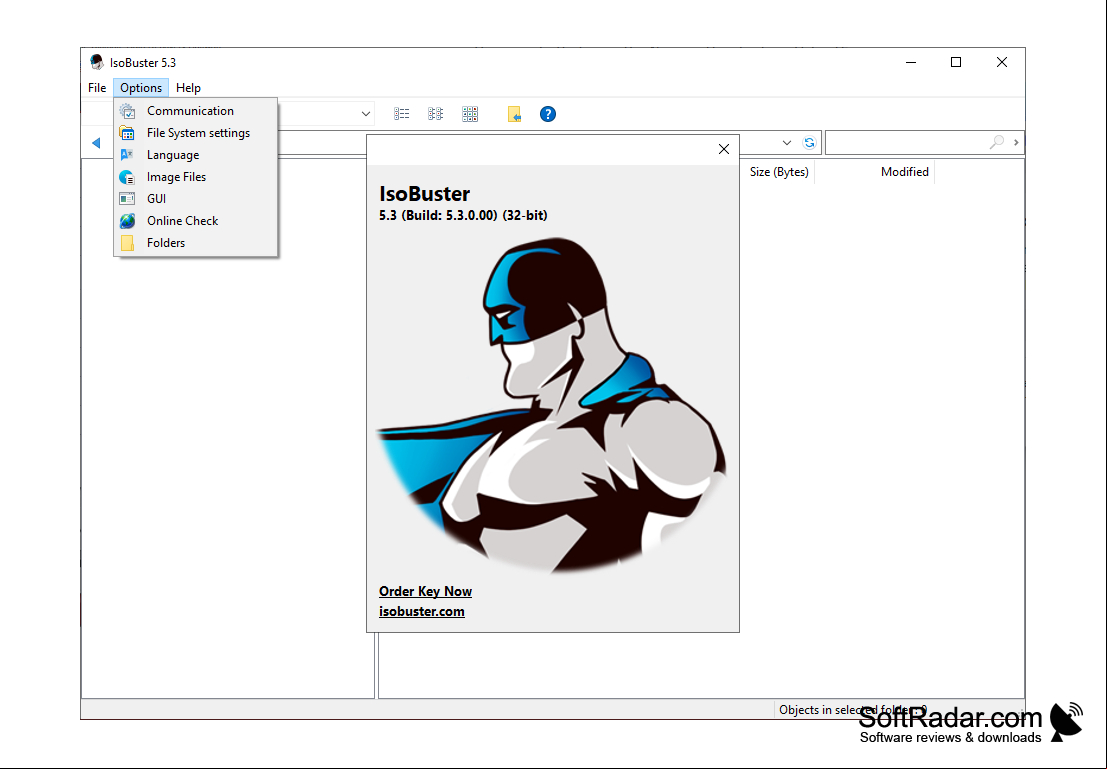Image resolution: width=1107 pixels, height=769 pixels.
Task: Sort by the Size (Bytes) column
Action: pyautogui.click(x=779, y=172)
